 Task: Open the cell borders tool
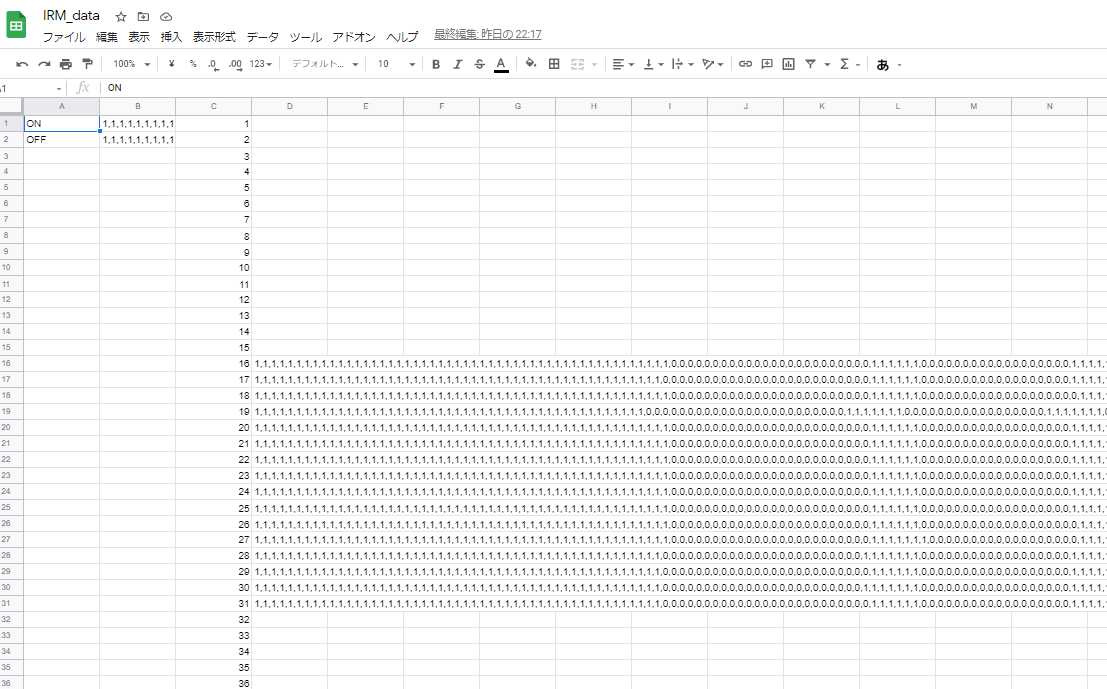[x=554, y=64]
